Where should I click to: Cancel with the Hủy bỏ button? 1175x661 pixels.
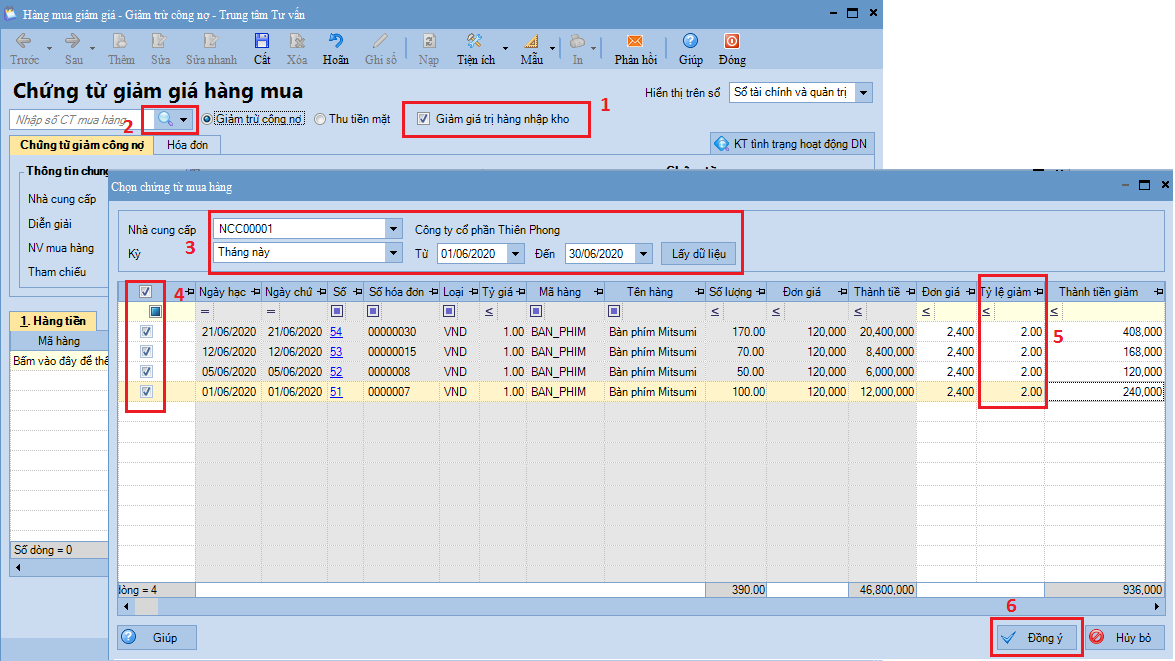click(x=1125, y=638)
